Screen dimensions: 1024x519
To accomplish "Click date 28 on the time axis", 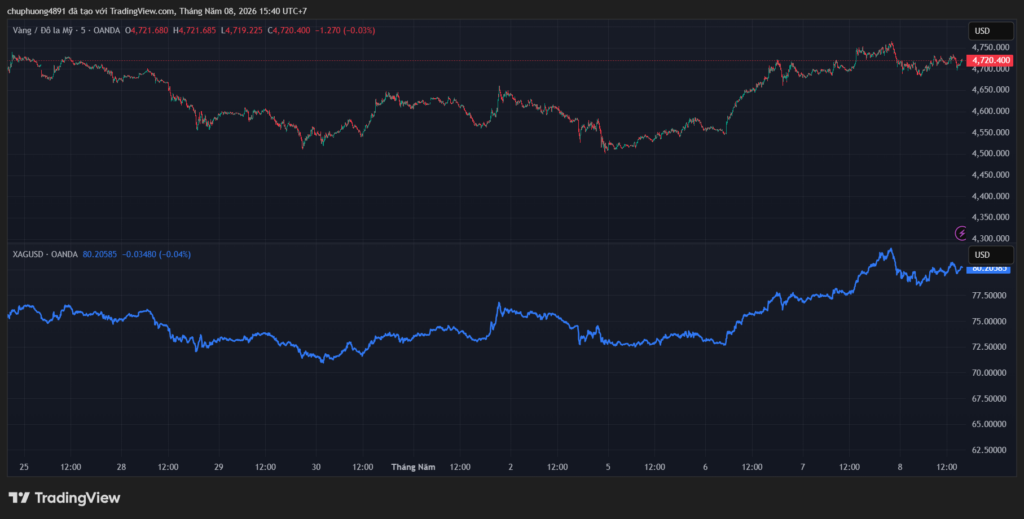I will click(x=121, y=467).
